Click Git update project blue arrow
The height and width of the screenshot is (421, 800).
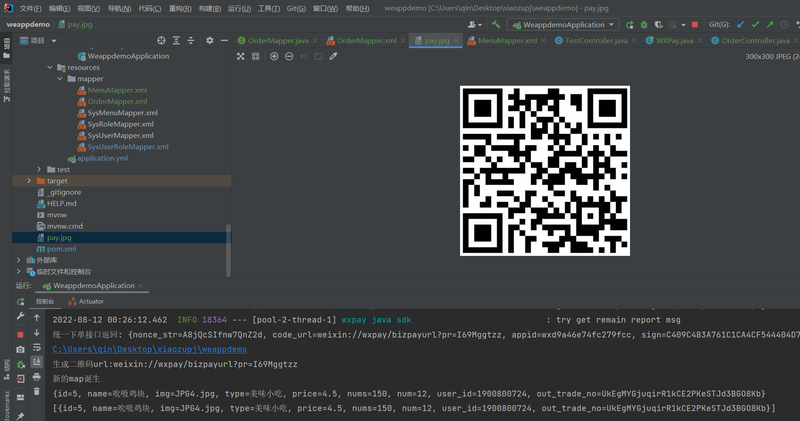(x=741, y=24)
